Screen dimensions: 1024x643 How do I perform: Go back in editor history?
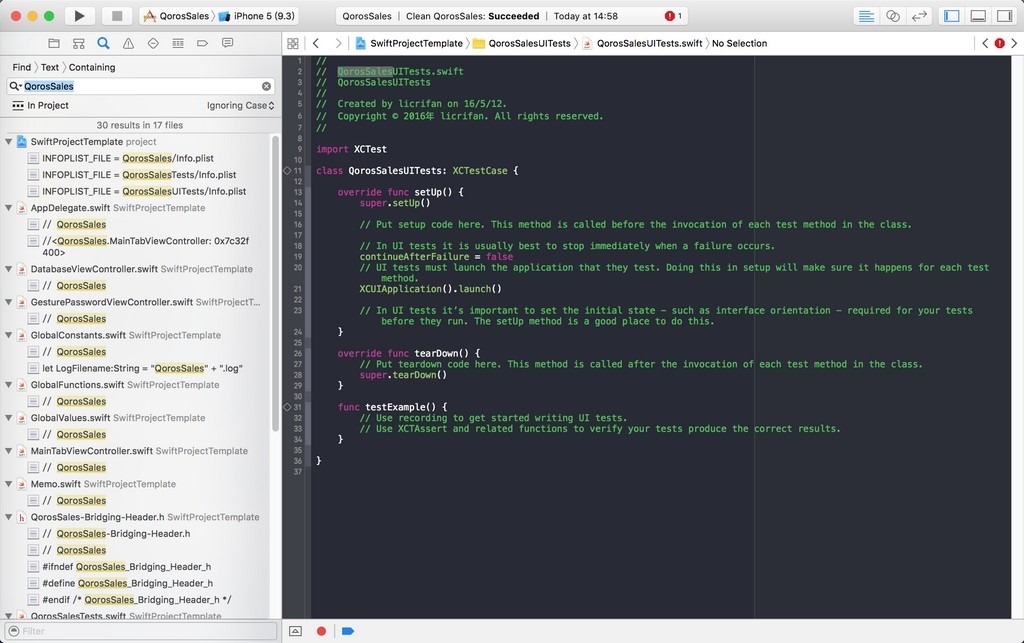pyautogui.click(x=316, y=43)
